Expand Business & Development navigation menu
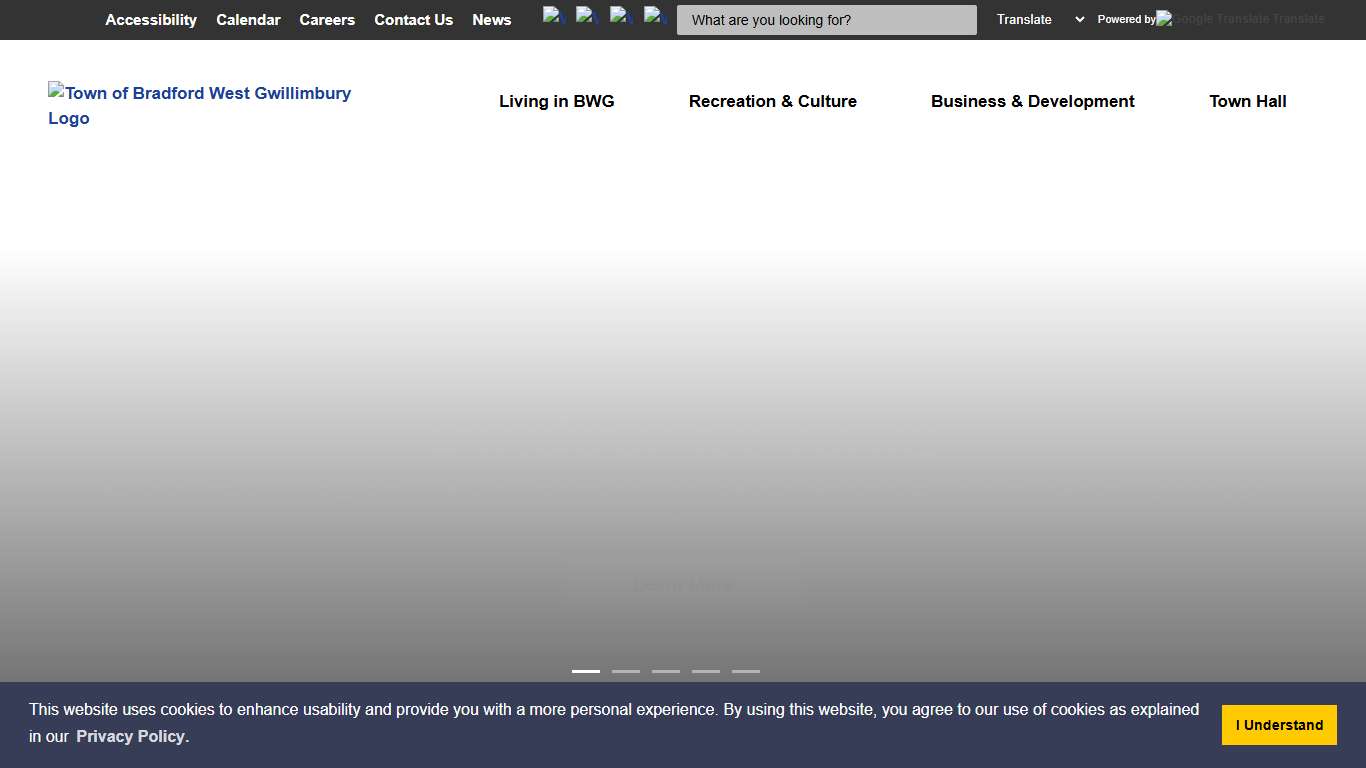This screenshot has width=1366, height=768. click(1032, 101)
